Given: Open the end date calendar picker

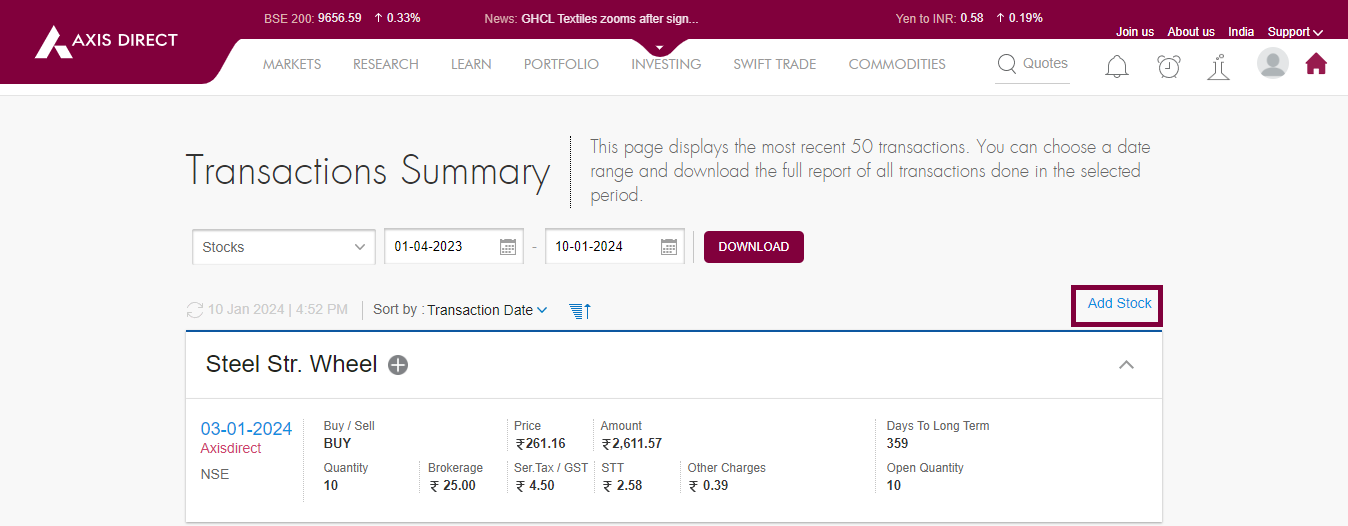Looking at the screenshot, I should [x=669, y=247].
